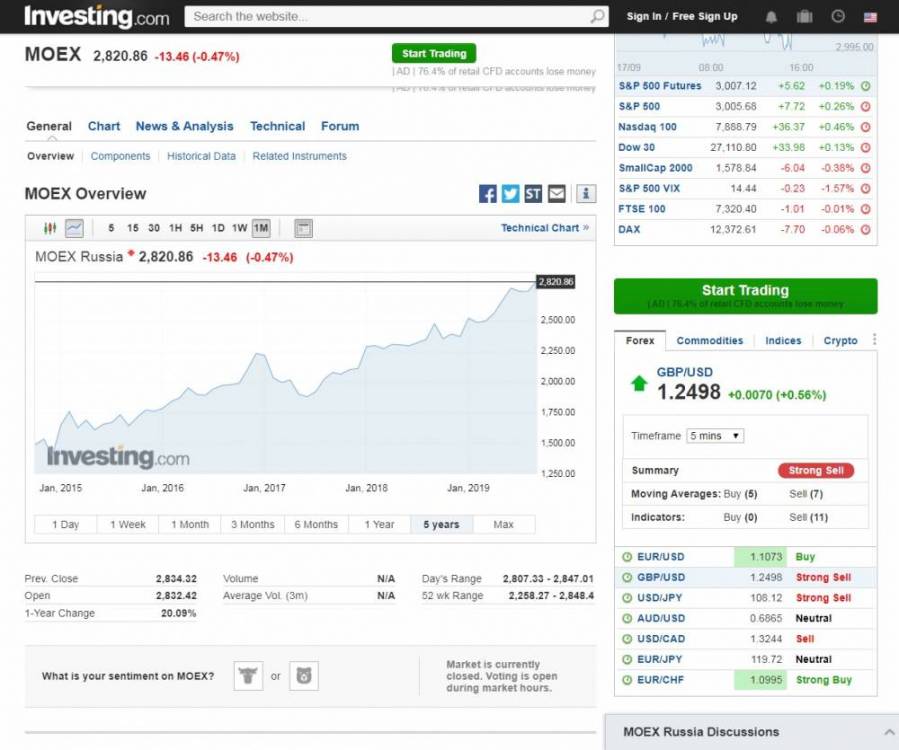The width and height of the screenshot is (899, 750).
Task: Set chart range to 6 Months
Action: pyautogui.click(x=316, y=524)
